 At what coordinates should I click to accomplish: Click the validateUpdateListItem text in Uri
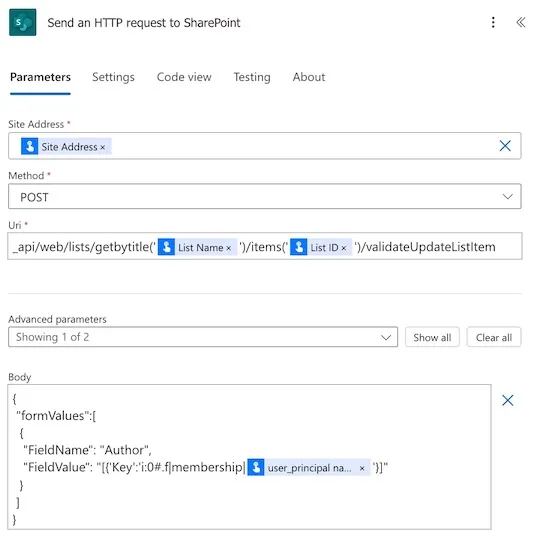(430, 247)
